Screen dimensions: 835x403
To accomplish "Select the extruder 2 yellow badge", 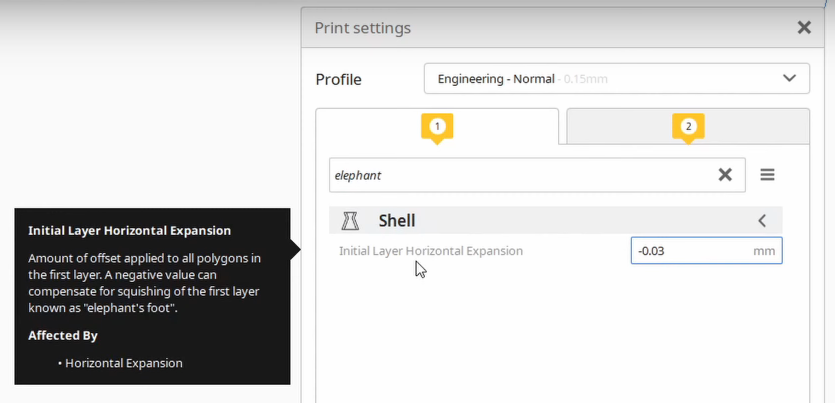I will pyautogui.click(x=688, y=128).
